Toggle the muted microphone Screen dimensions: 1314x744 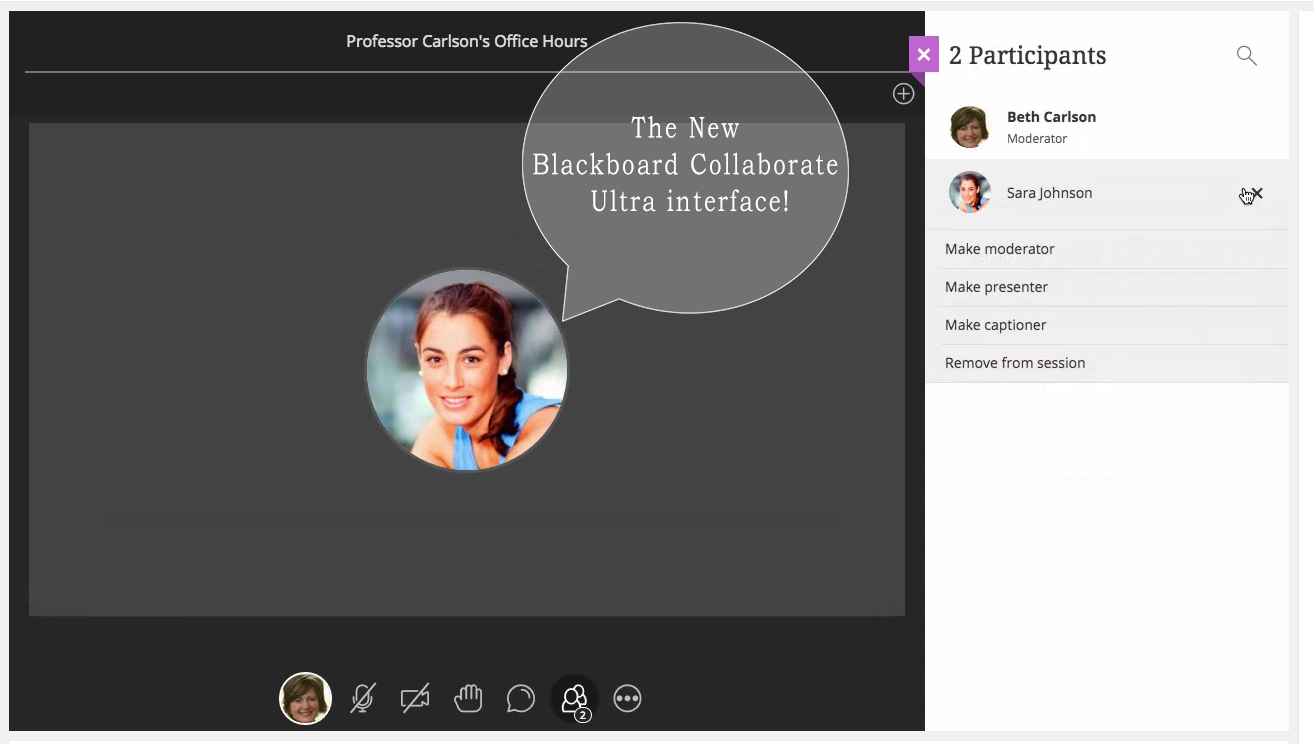tap(362, 698)
